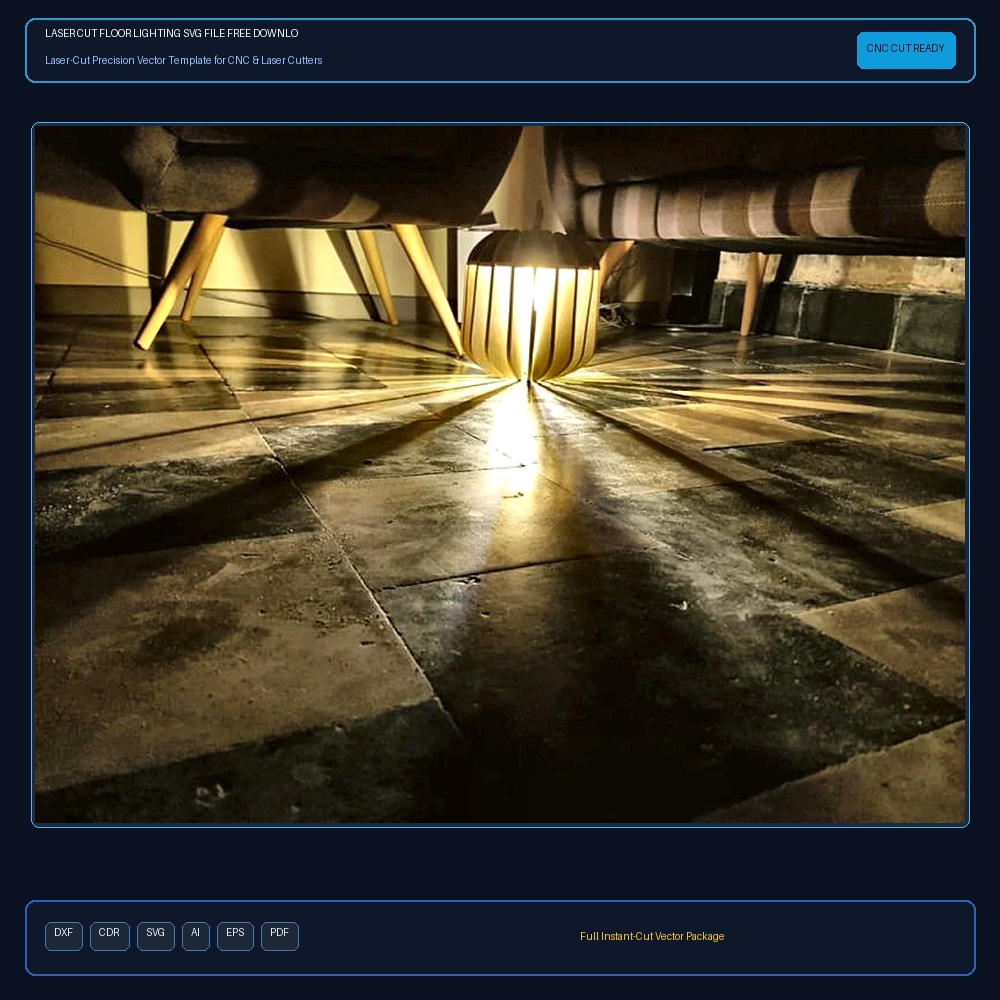Select the AI format tag
Screen dimensions: 1000x1000
196,936
